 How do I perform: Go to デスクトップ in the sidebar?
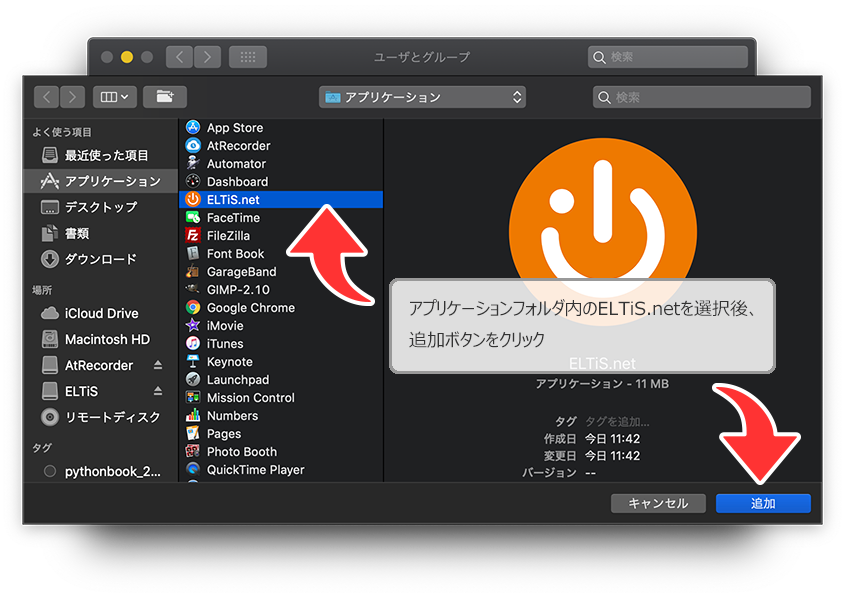pos(101,207)
